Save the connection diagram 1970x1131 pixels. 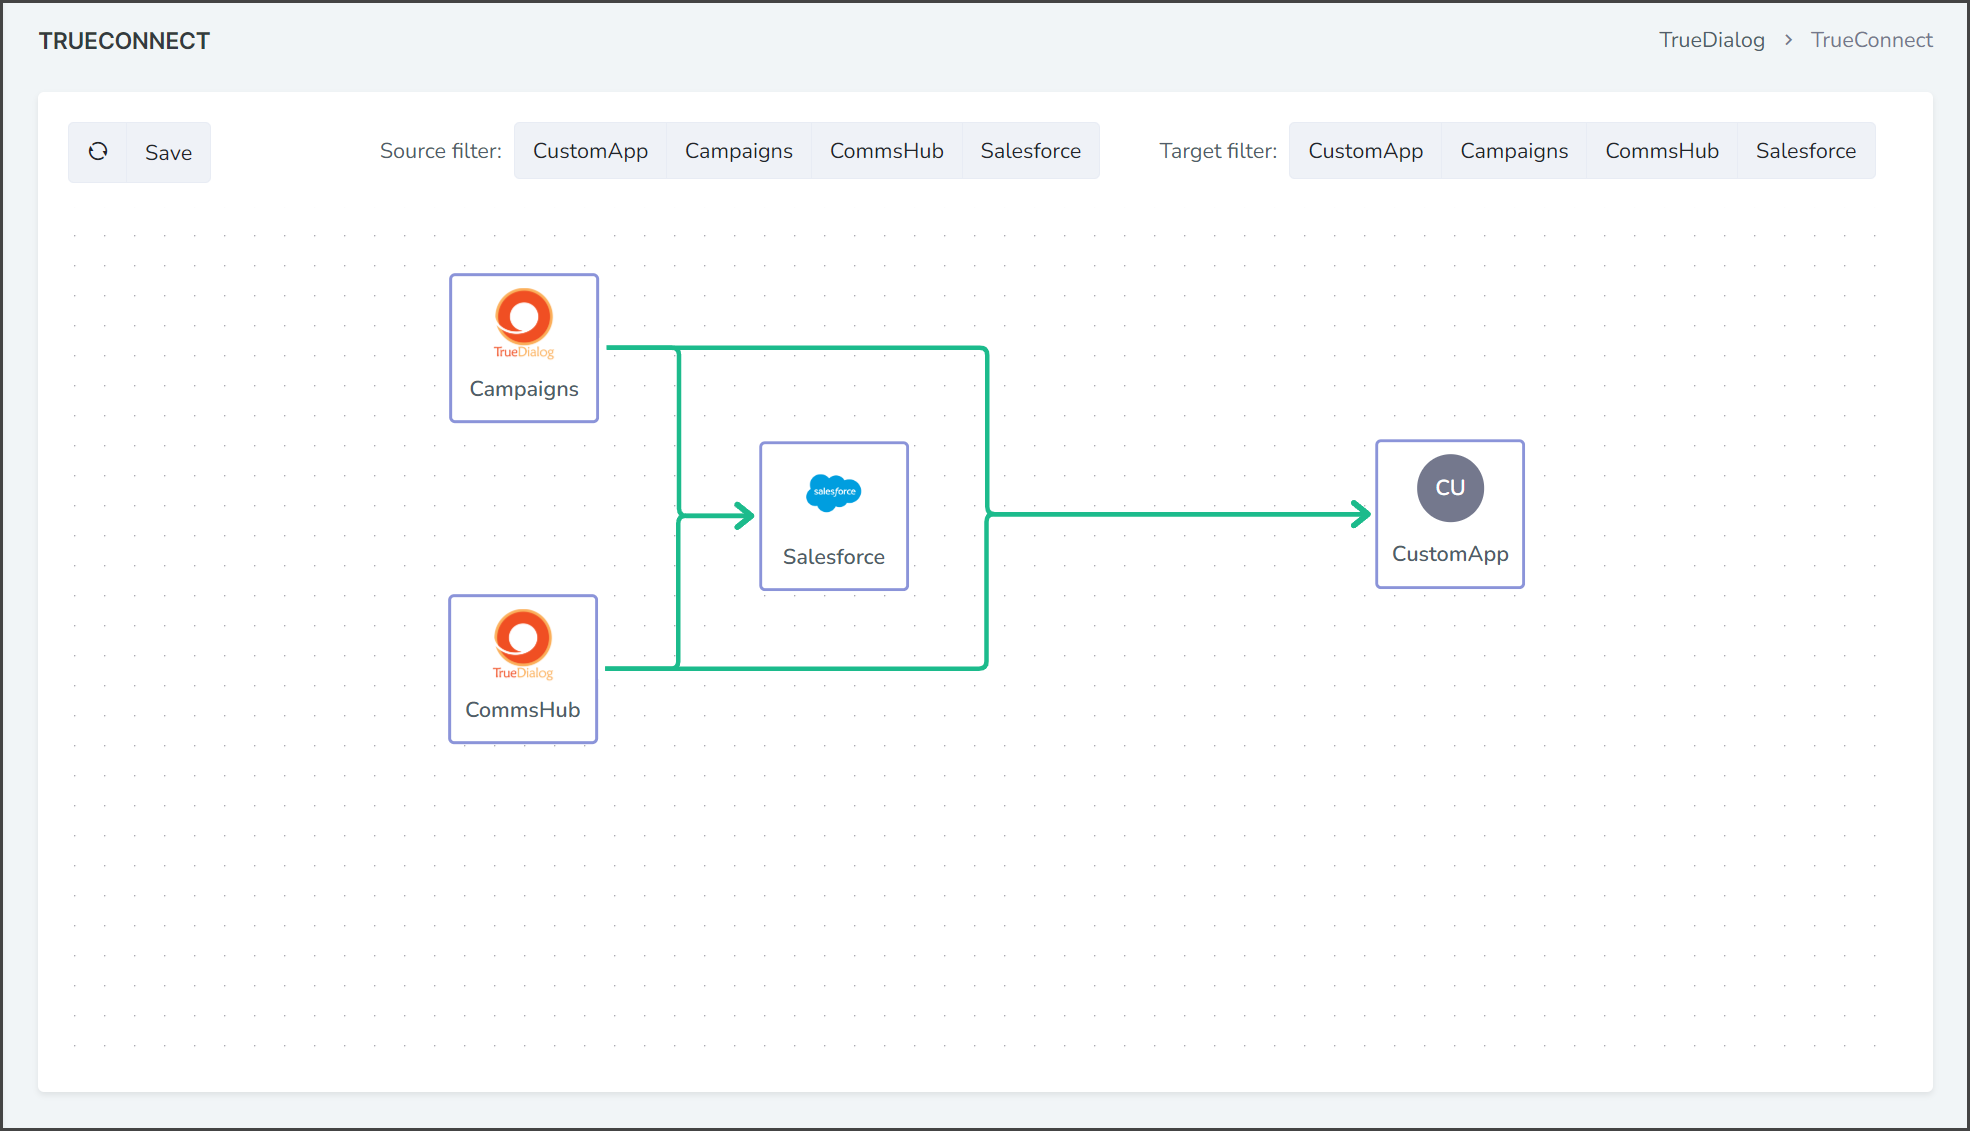coord(168,152)
